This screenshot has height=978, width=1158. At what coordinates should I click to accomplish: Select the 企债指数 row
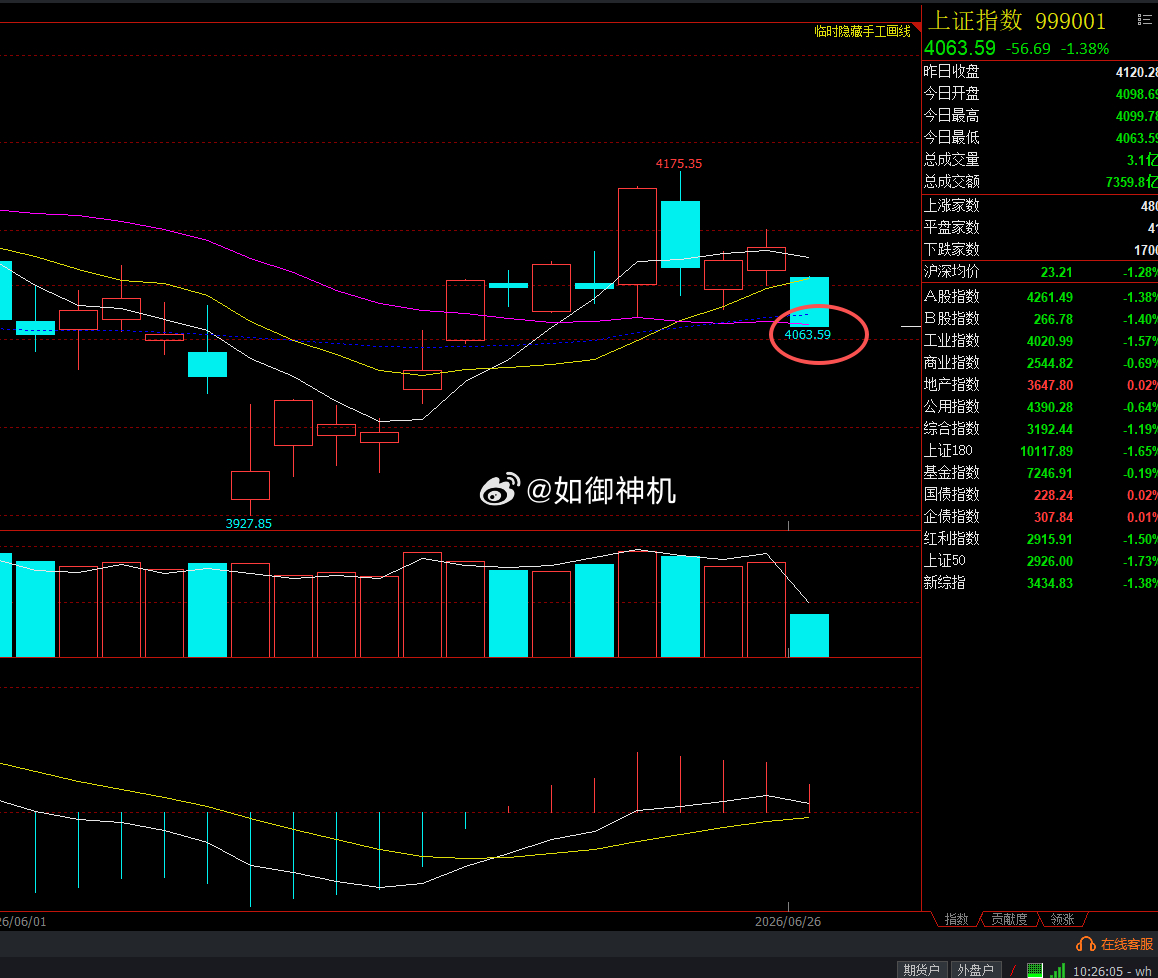click(x=1040, y=517)
